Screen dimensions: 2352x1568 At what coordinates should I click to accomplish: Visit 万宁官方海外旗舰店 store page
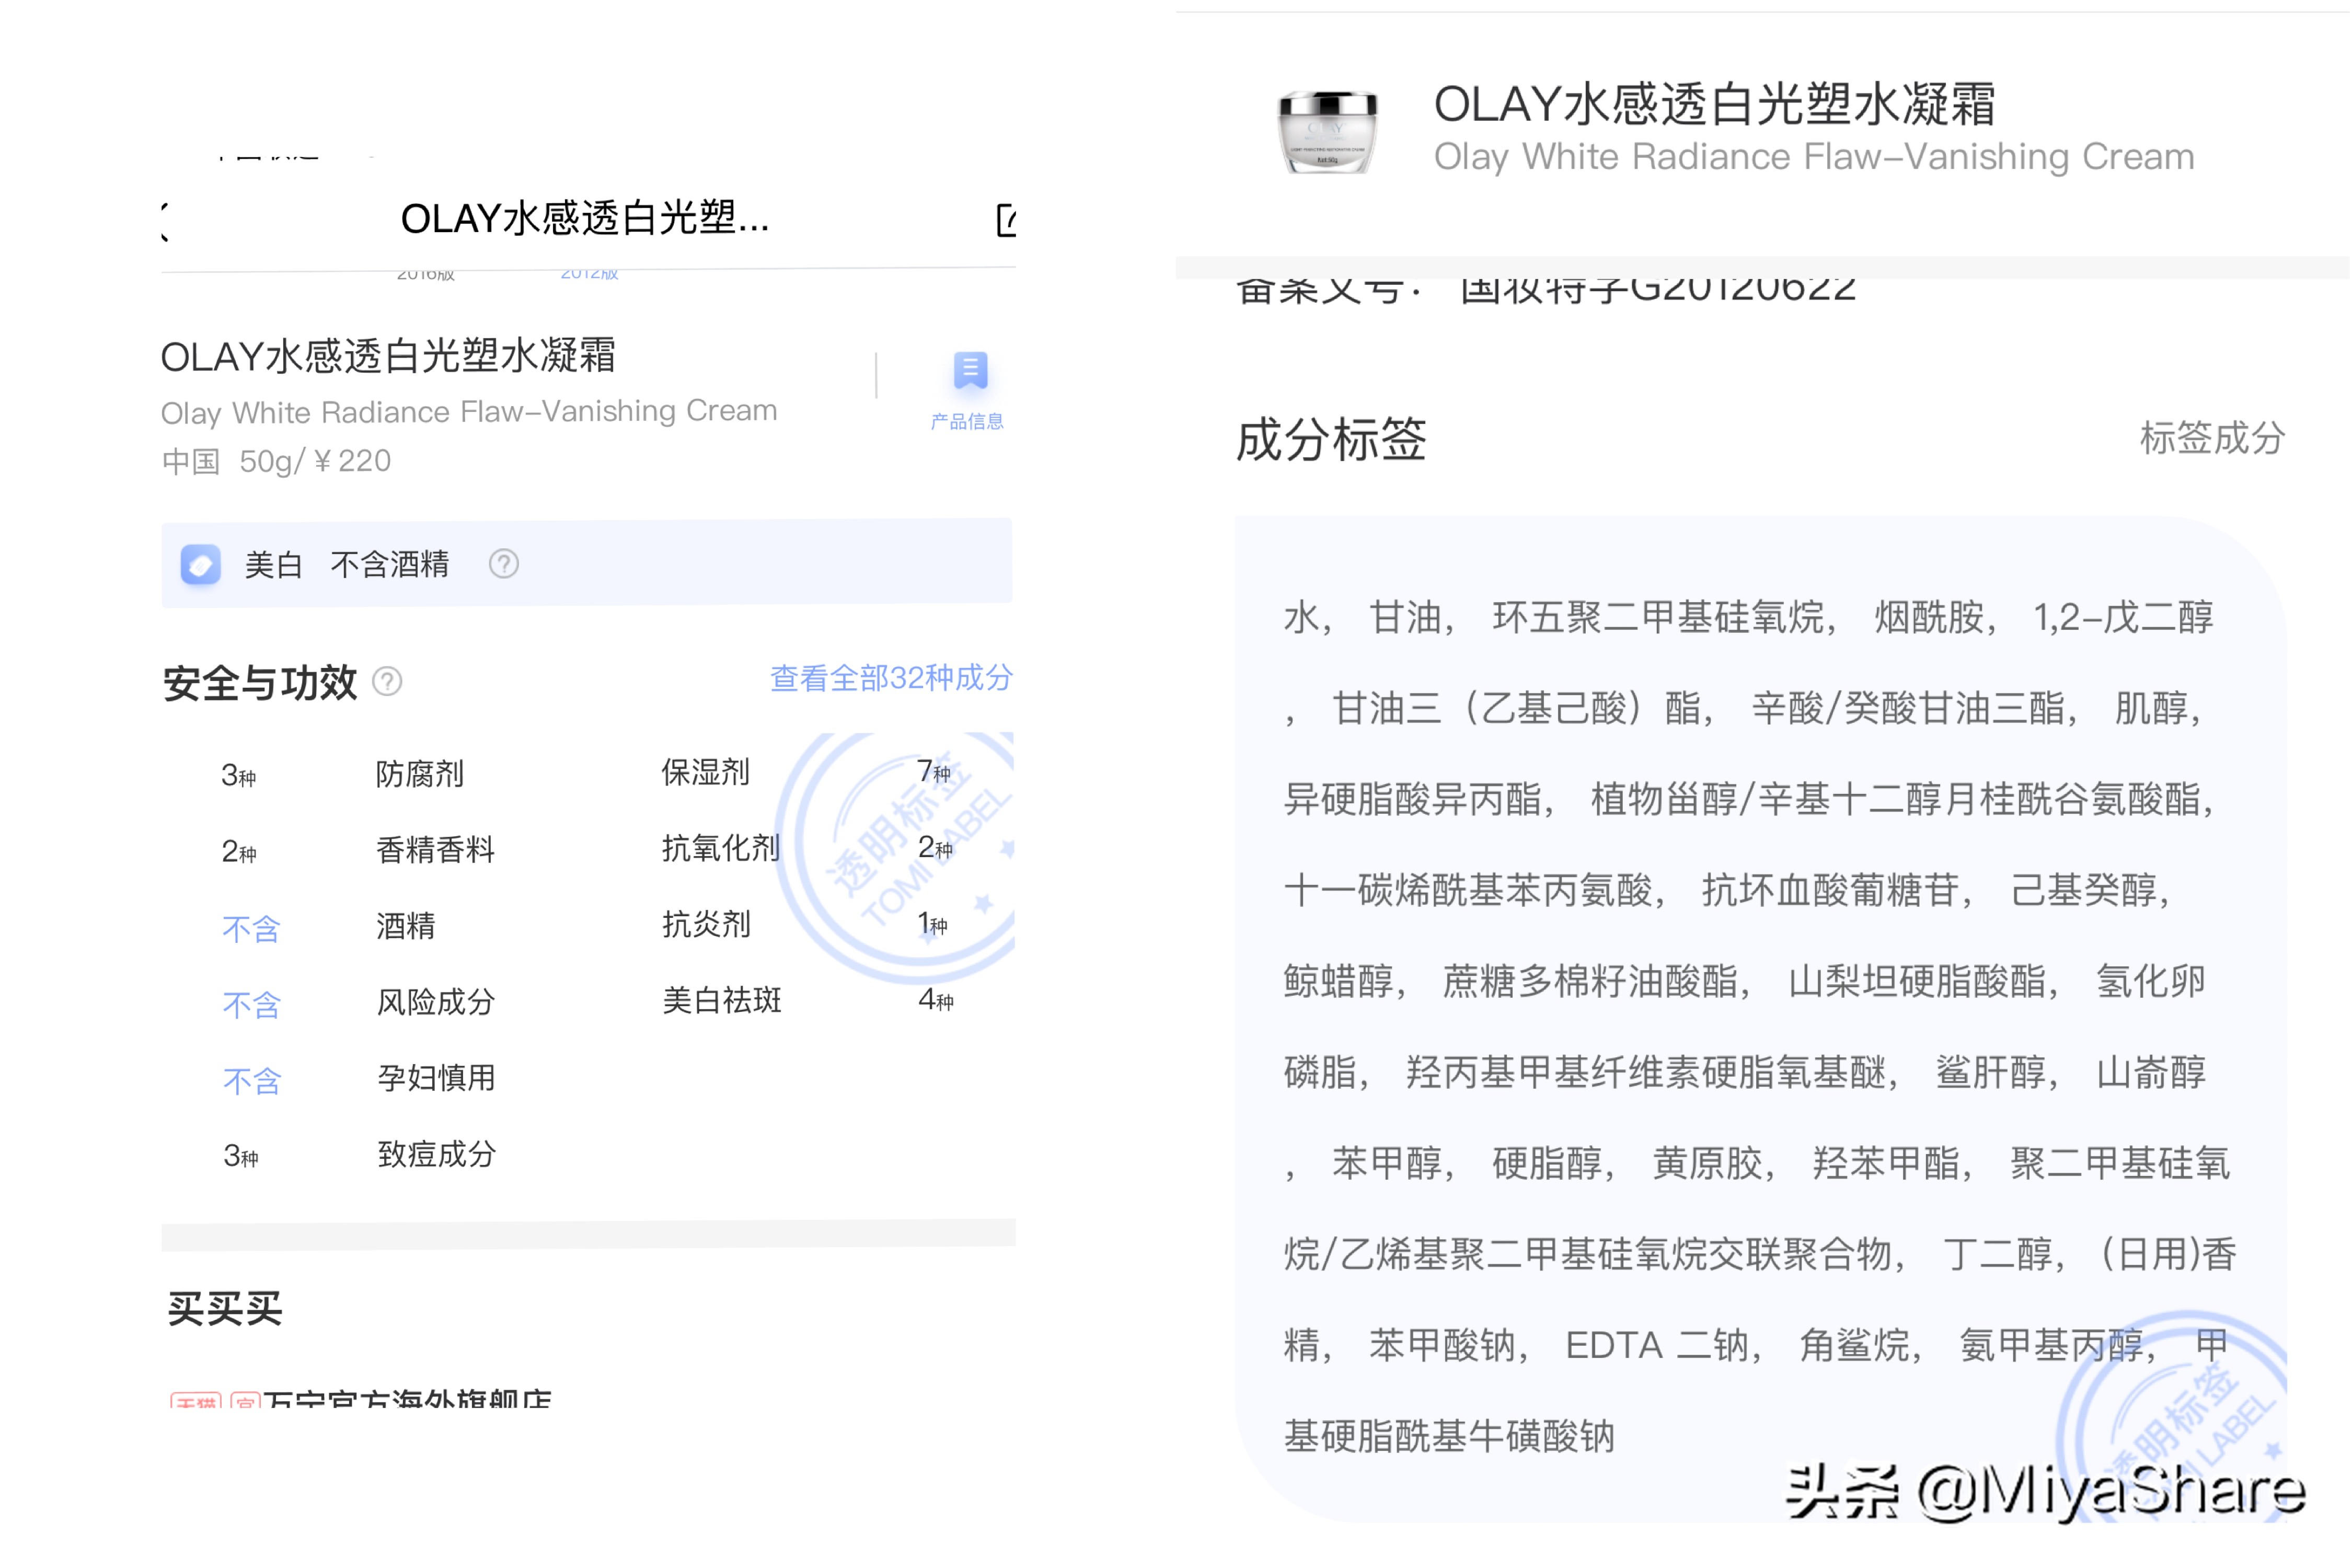coord(410,1398)
